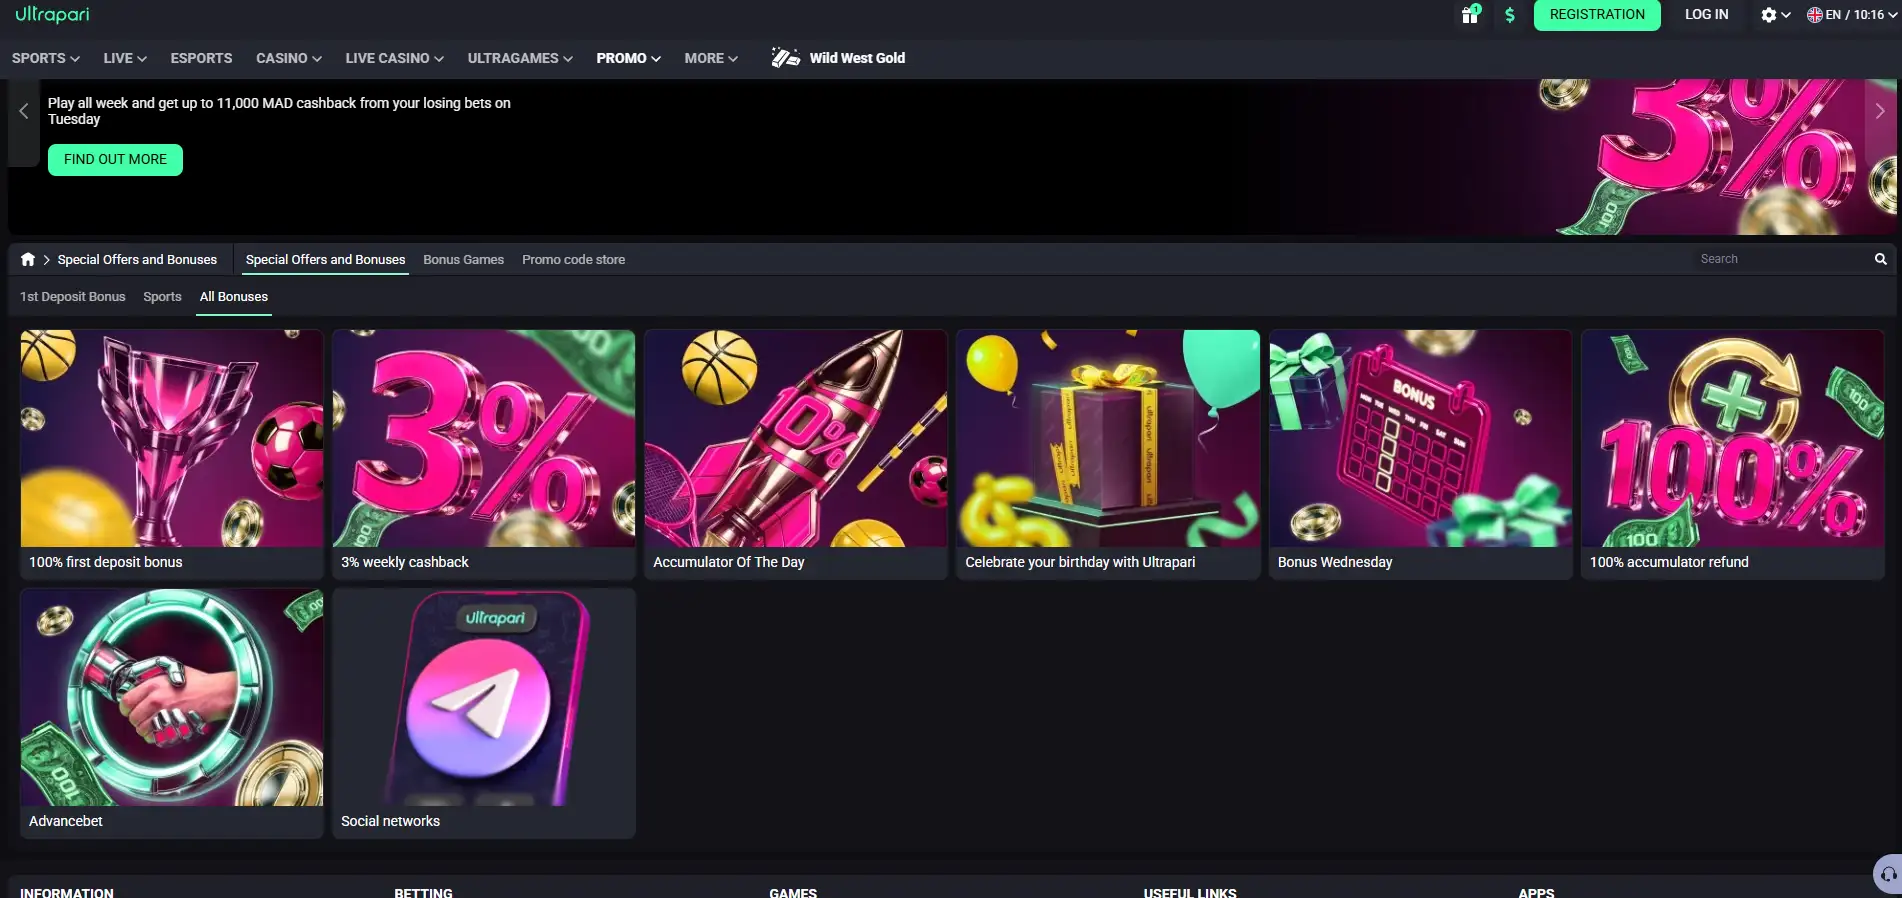The image size is (1902, 898).
Task: Click into the bonus Search field
Action: 1782,259
